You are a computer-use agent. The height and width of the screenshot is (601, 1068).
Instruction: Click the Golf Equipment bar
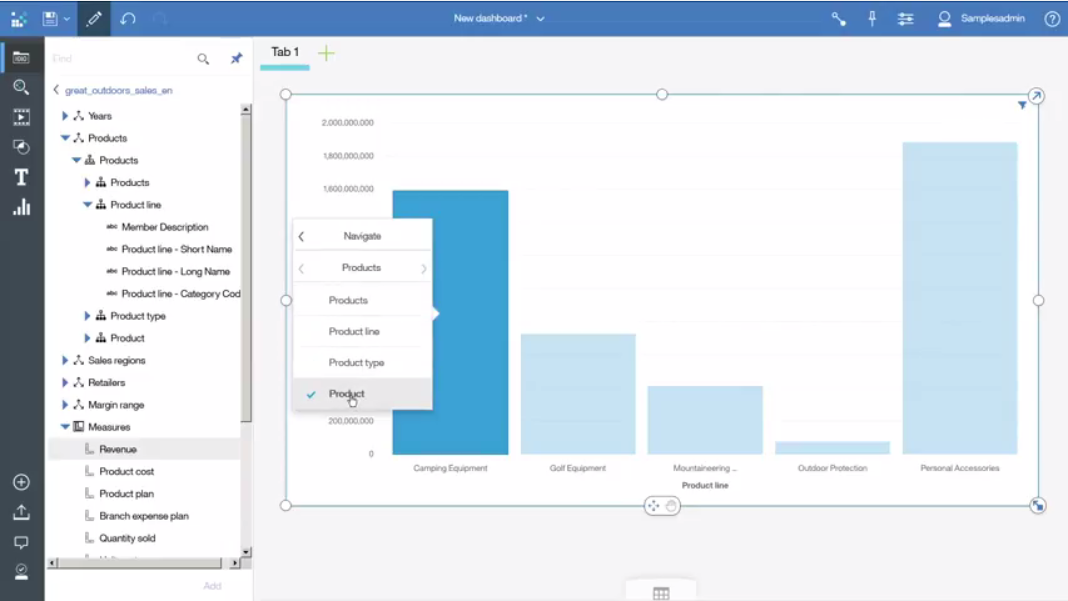pos(578,394)
